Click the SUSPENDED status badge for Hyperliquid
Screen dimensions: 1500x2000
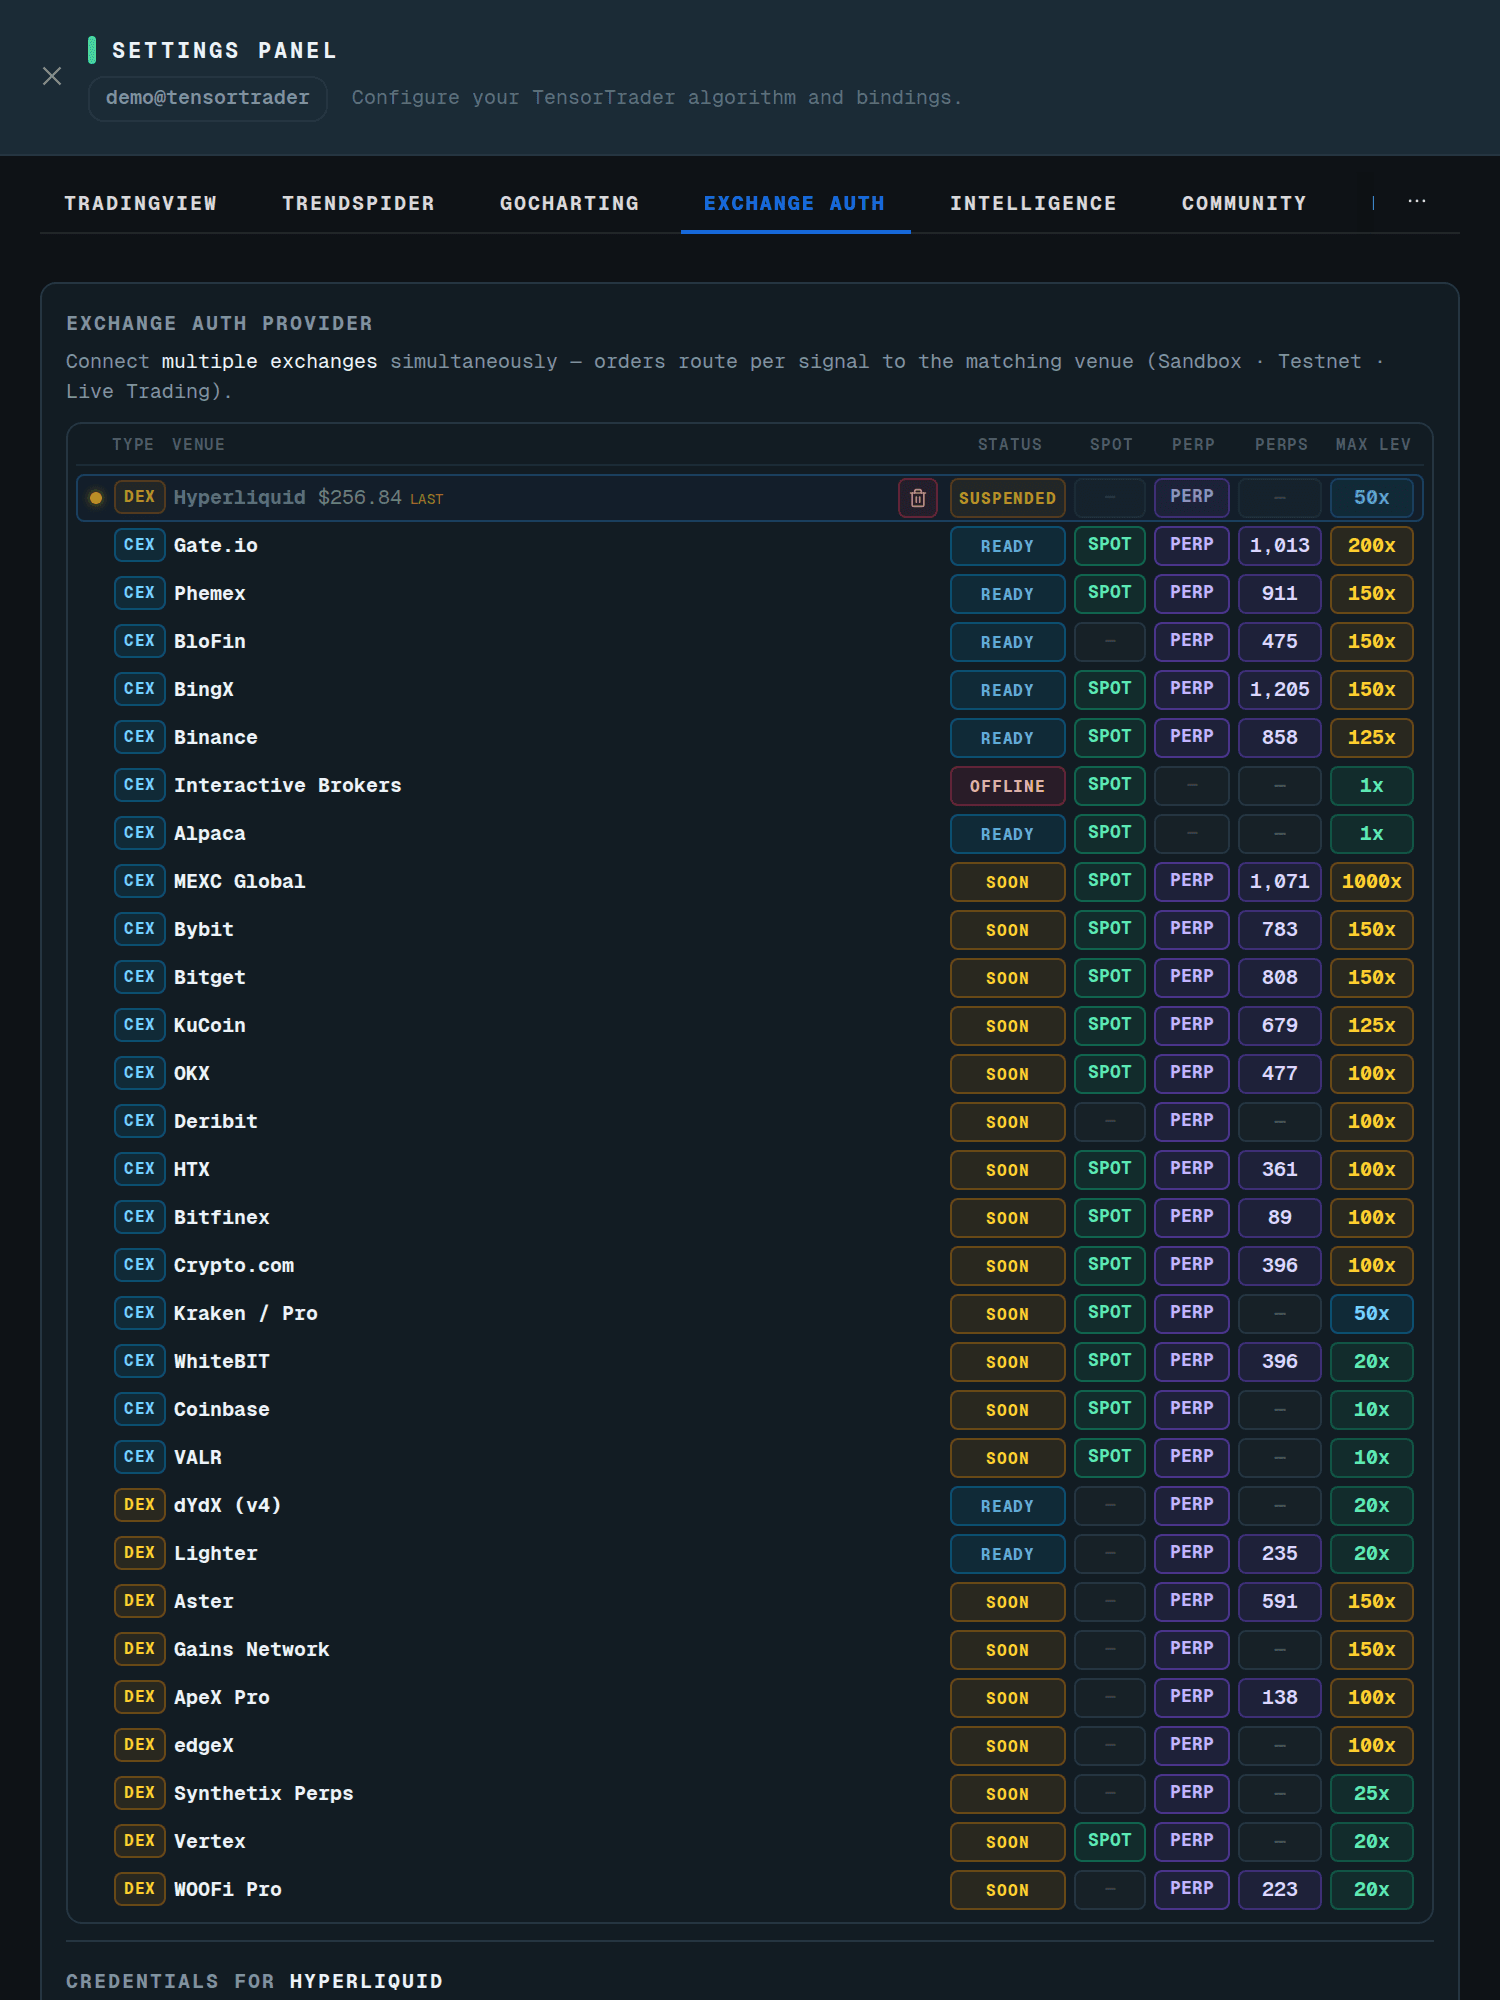[1007, 498]
